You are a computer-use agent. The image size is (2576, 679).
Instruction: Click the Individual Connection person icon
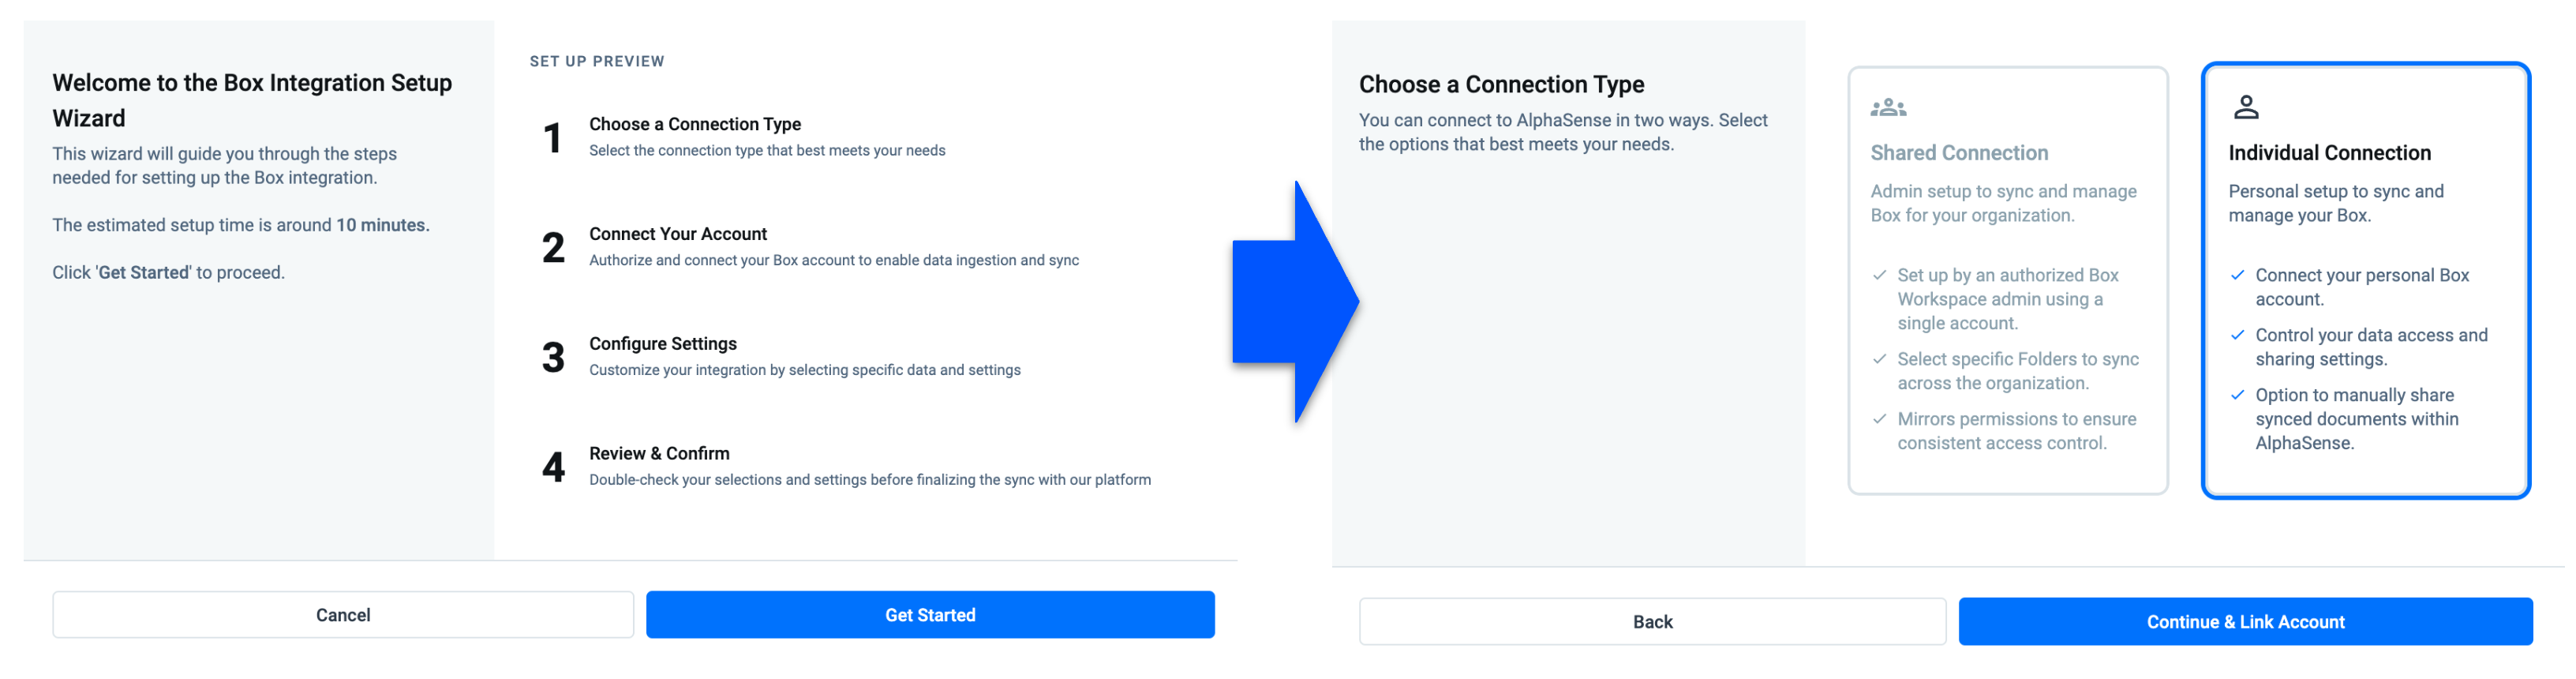pyautogui.click(x=2246, y=107)
